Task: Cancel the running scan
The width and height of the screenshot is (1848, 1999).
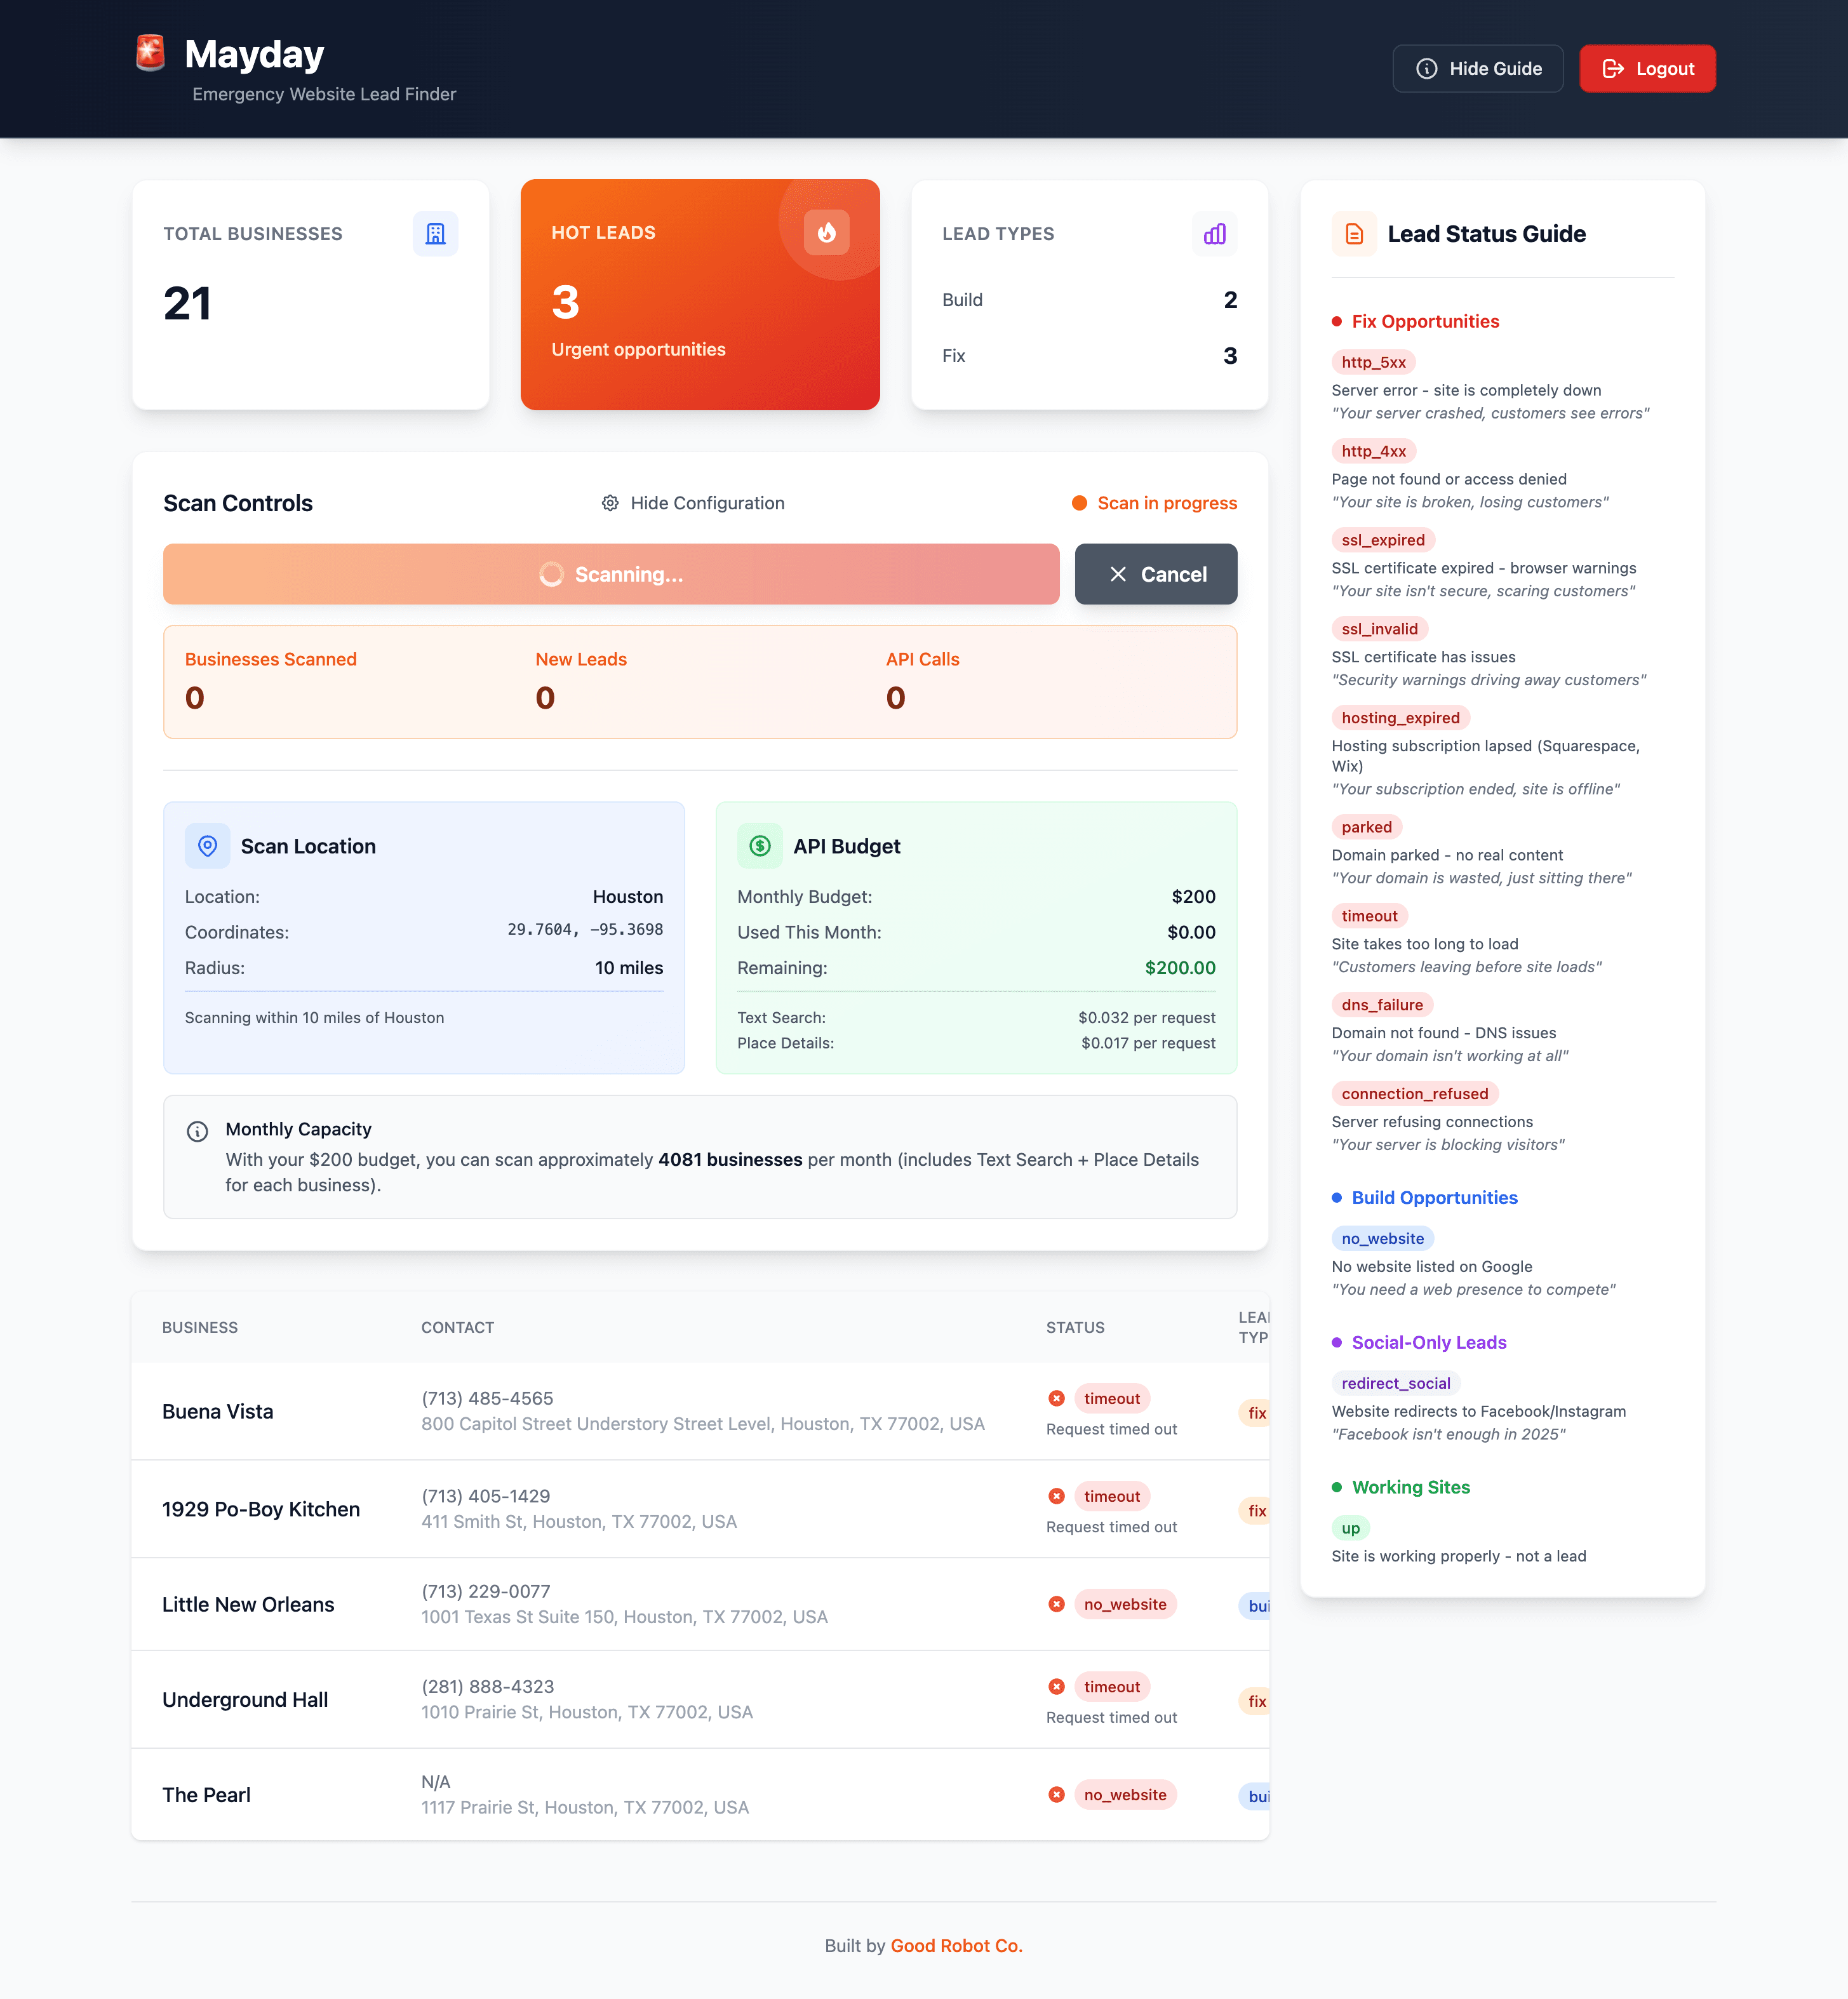Action: coord(1156,574)
